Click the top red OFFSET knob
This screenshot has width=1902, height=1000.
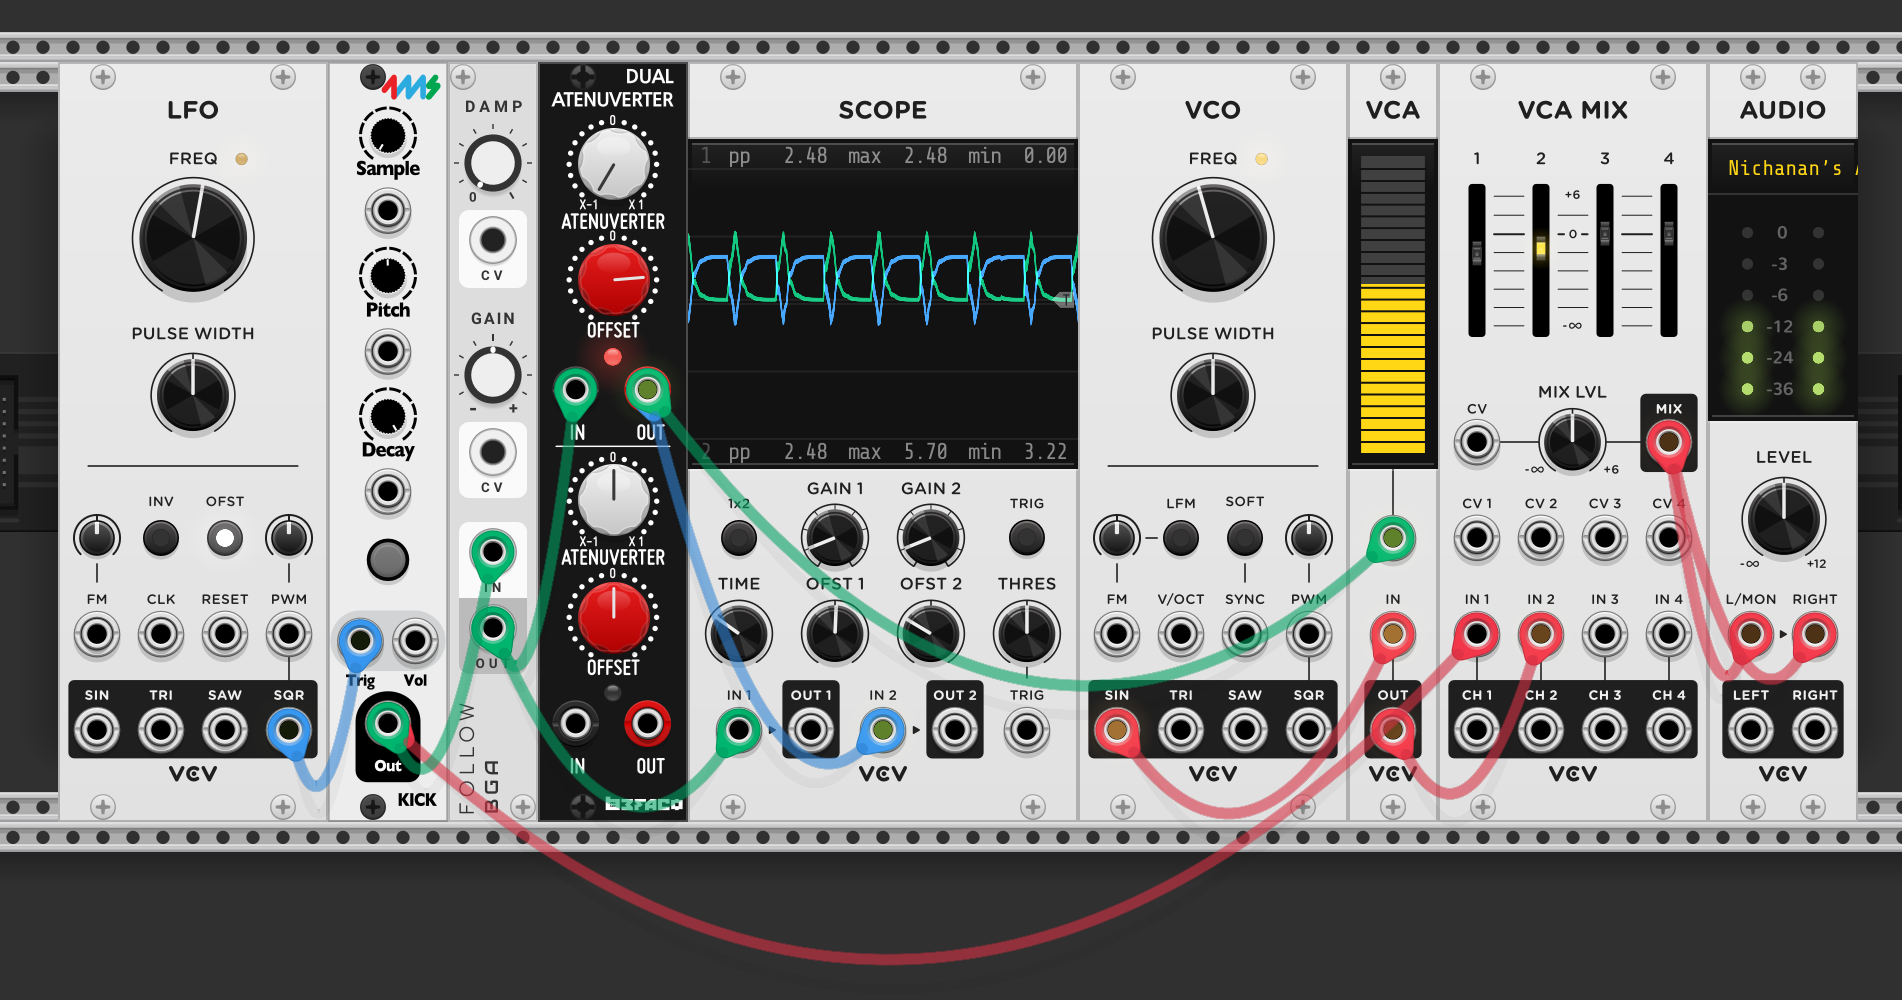tap(613, 279)
